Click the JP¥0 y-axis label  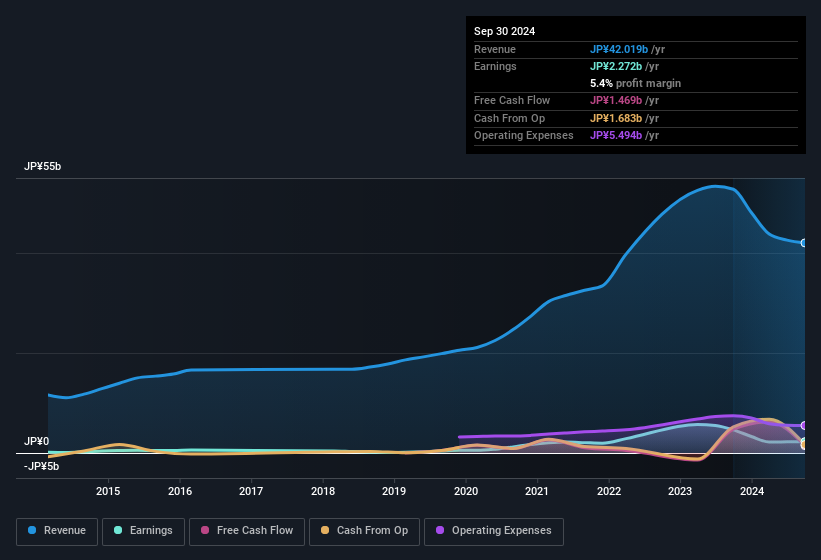(x=36, y=441)
